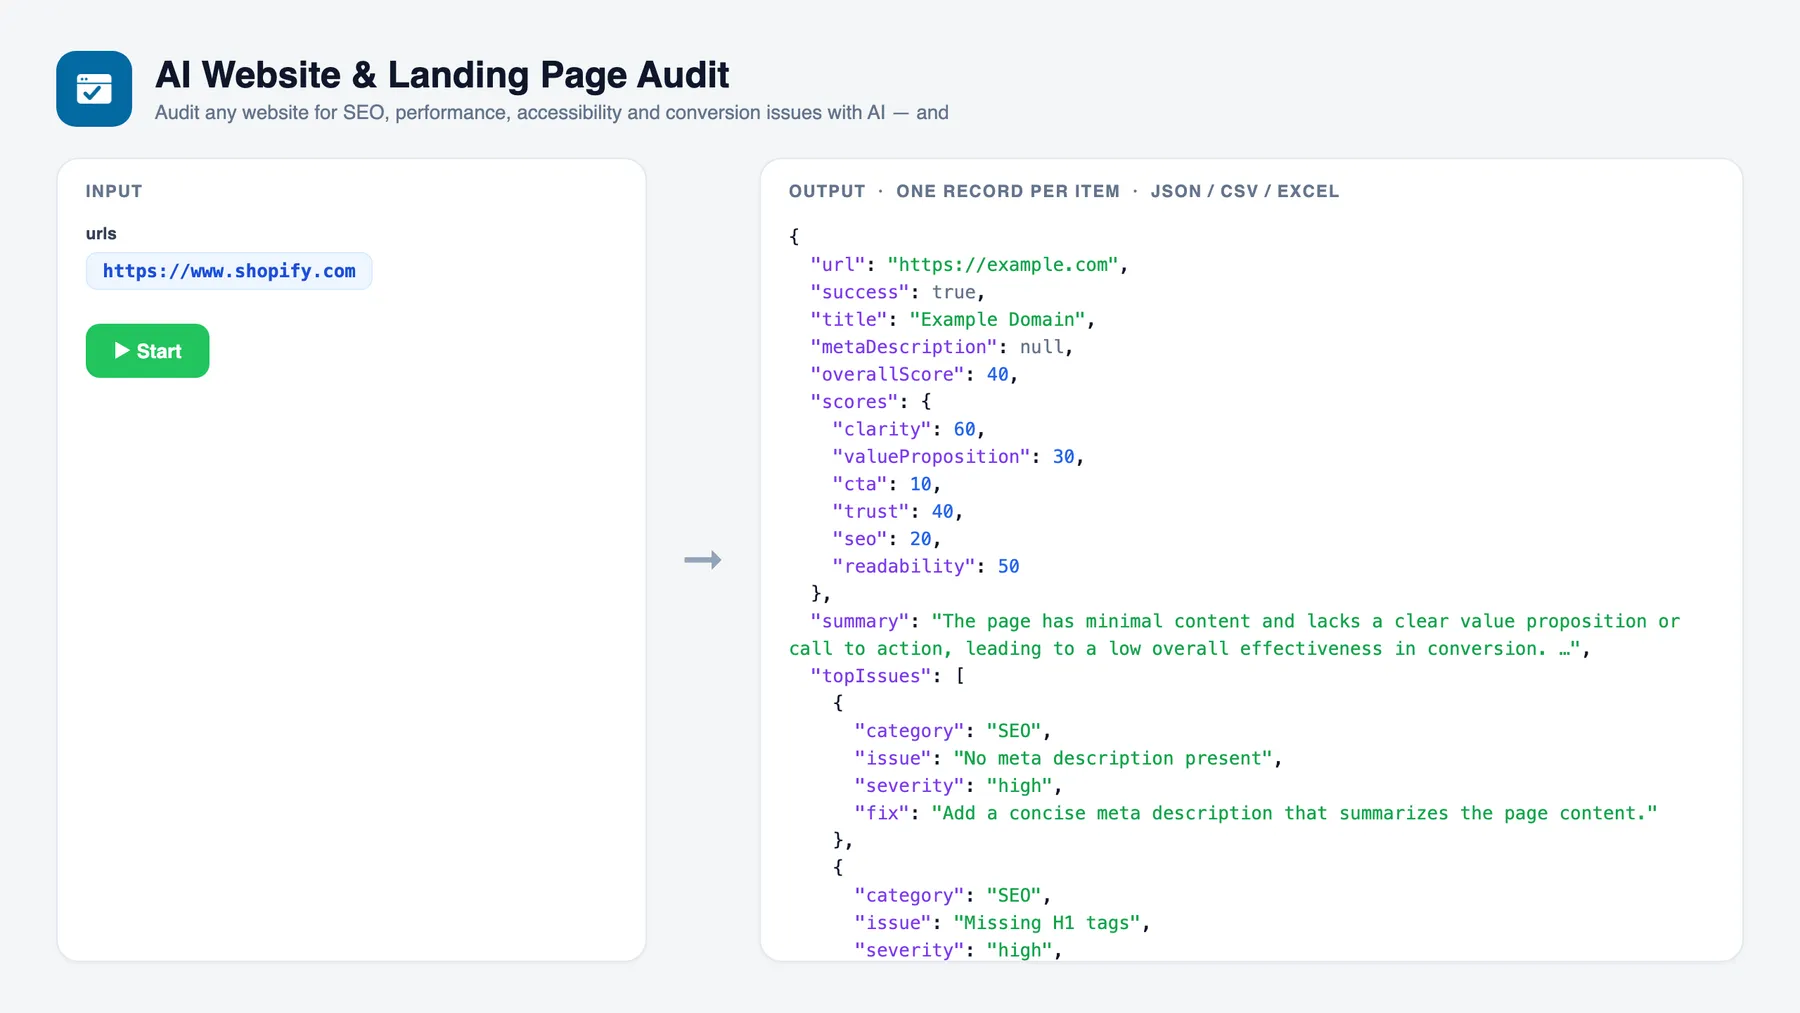The height and width of the screenshot is (1013, 1800).
Task: Click the "scores": { key
Action: (871, 402)
